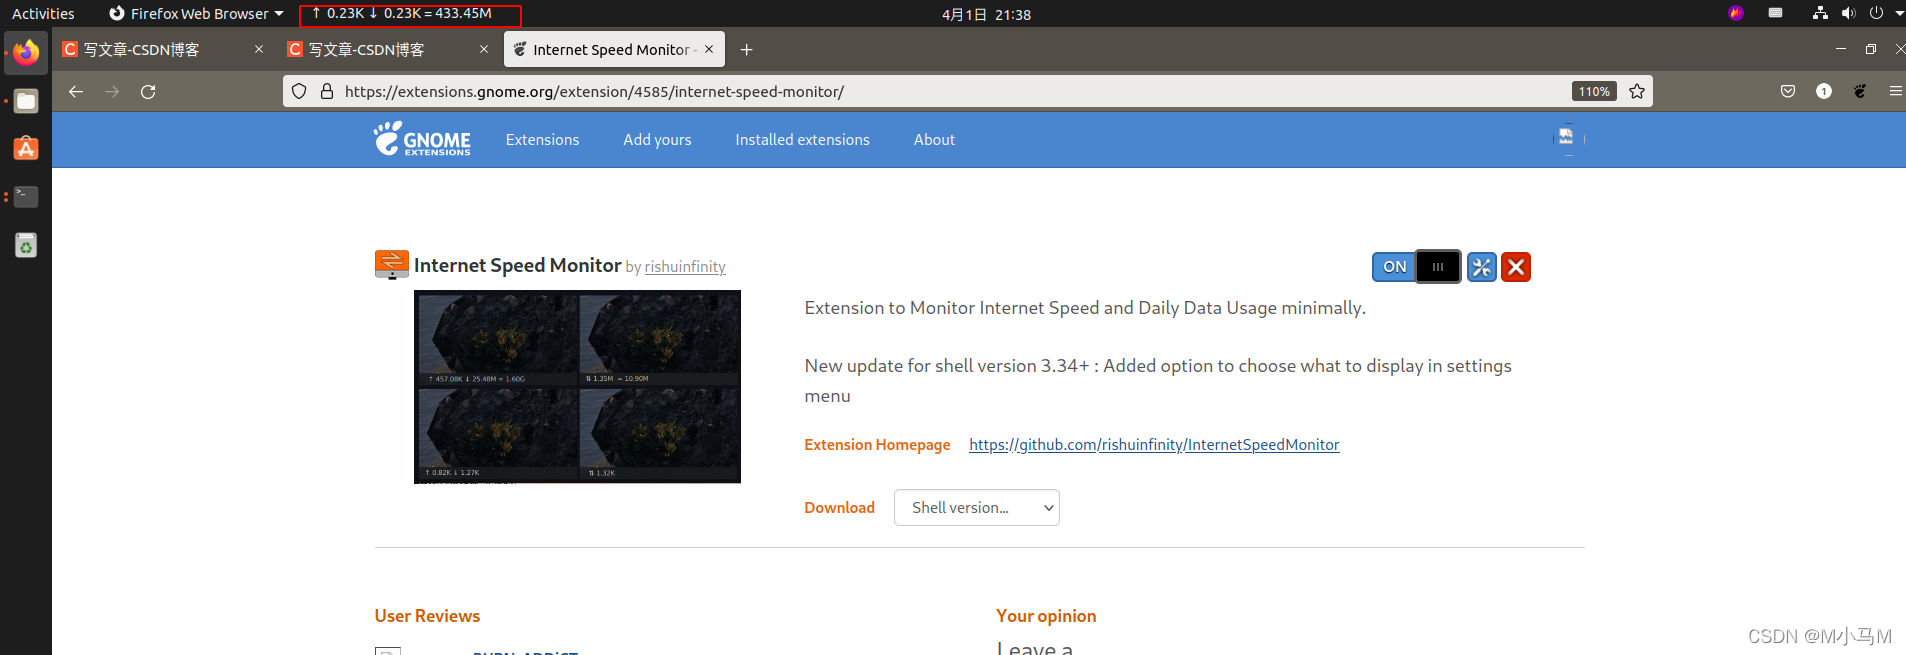Bookmark this page with the star icon
This screenshot has height=655, width=1906.
[1637, 91]
